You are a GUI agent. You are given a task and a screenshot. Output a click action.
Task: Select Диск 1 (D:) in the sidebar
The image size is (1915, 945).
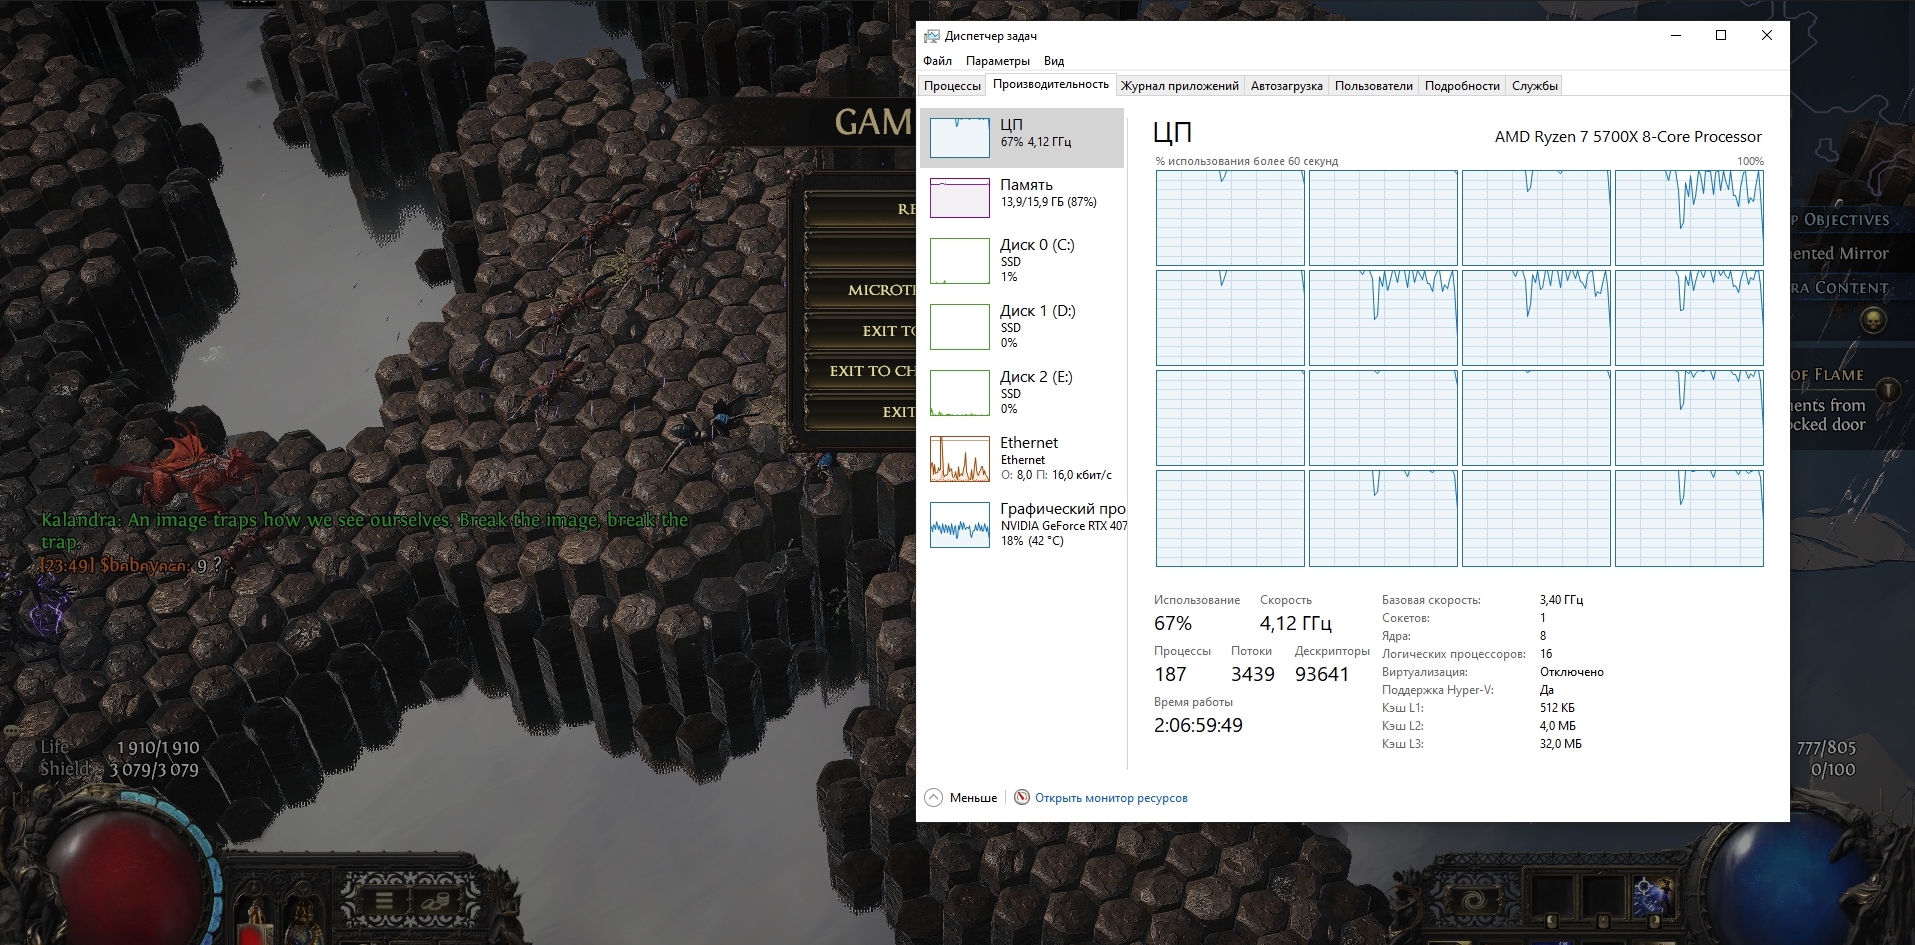(1022, 326)
